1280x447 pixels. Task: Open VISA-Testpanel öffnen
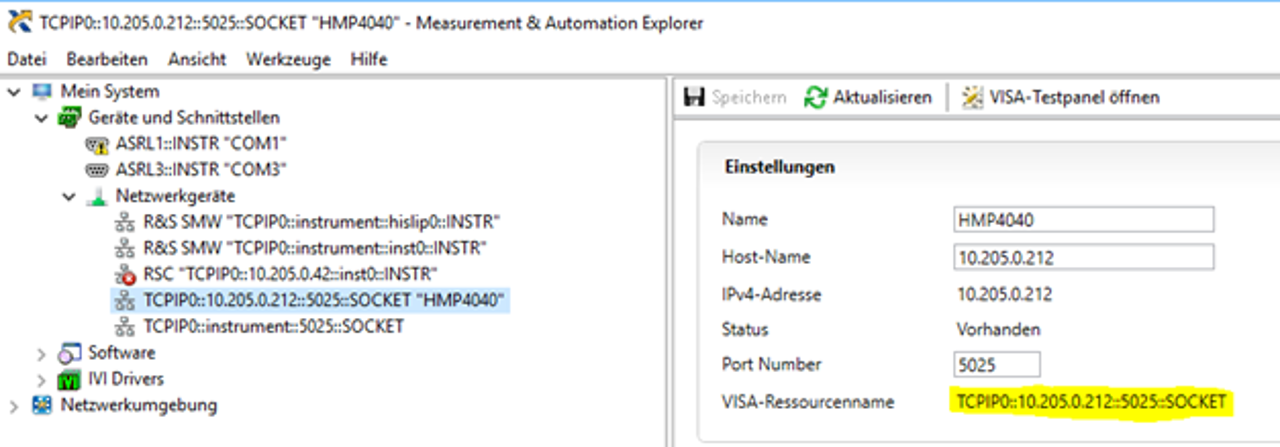(1074, 97)
